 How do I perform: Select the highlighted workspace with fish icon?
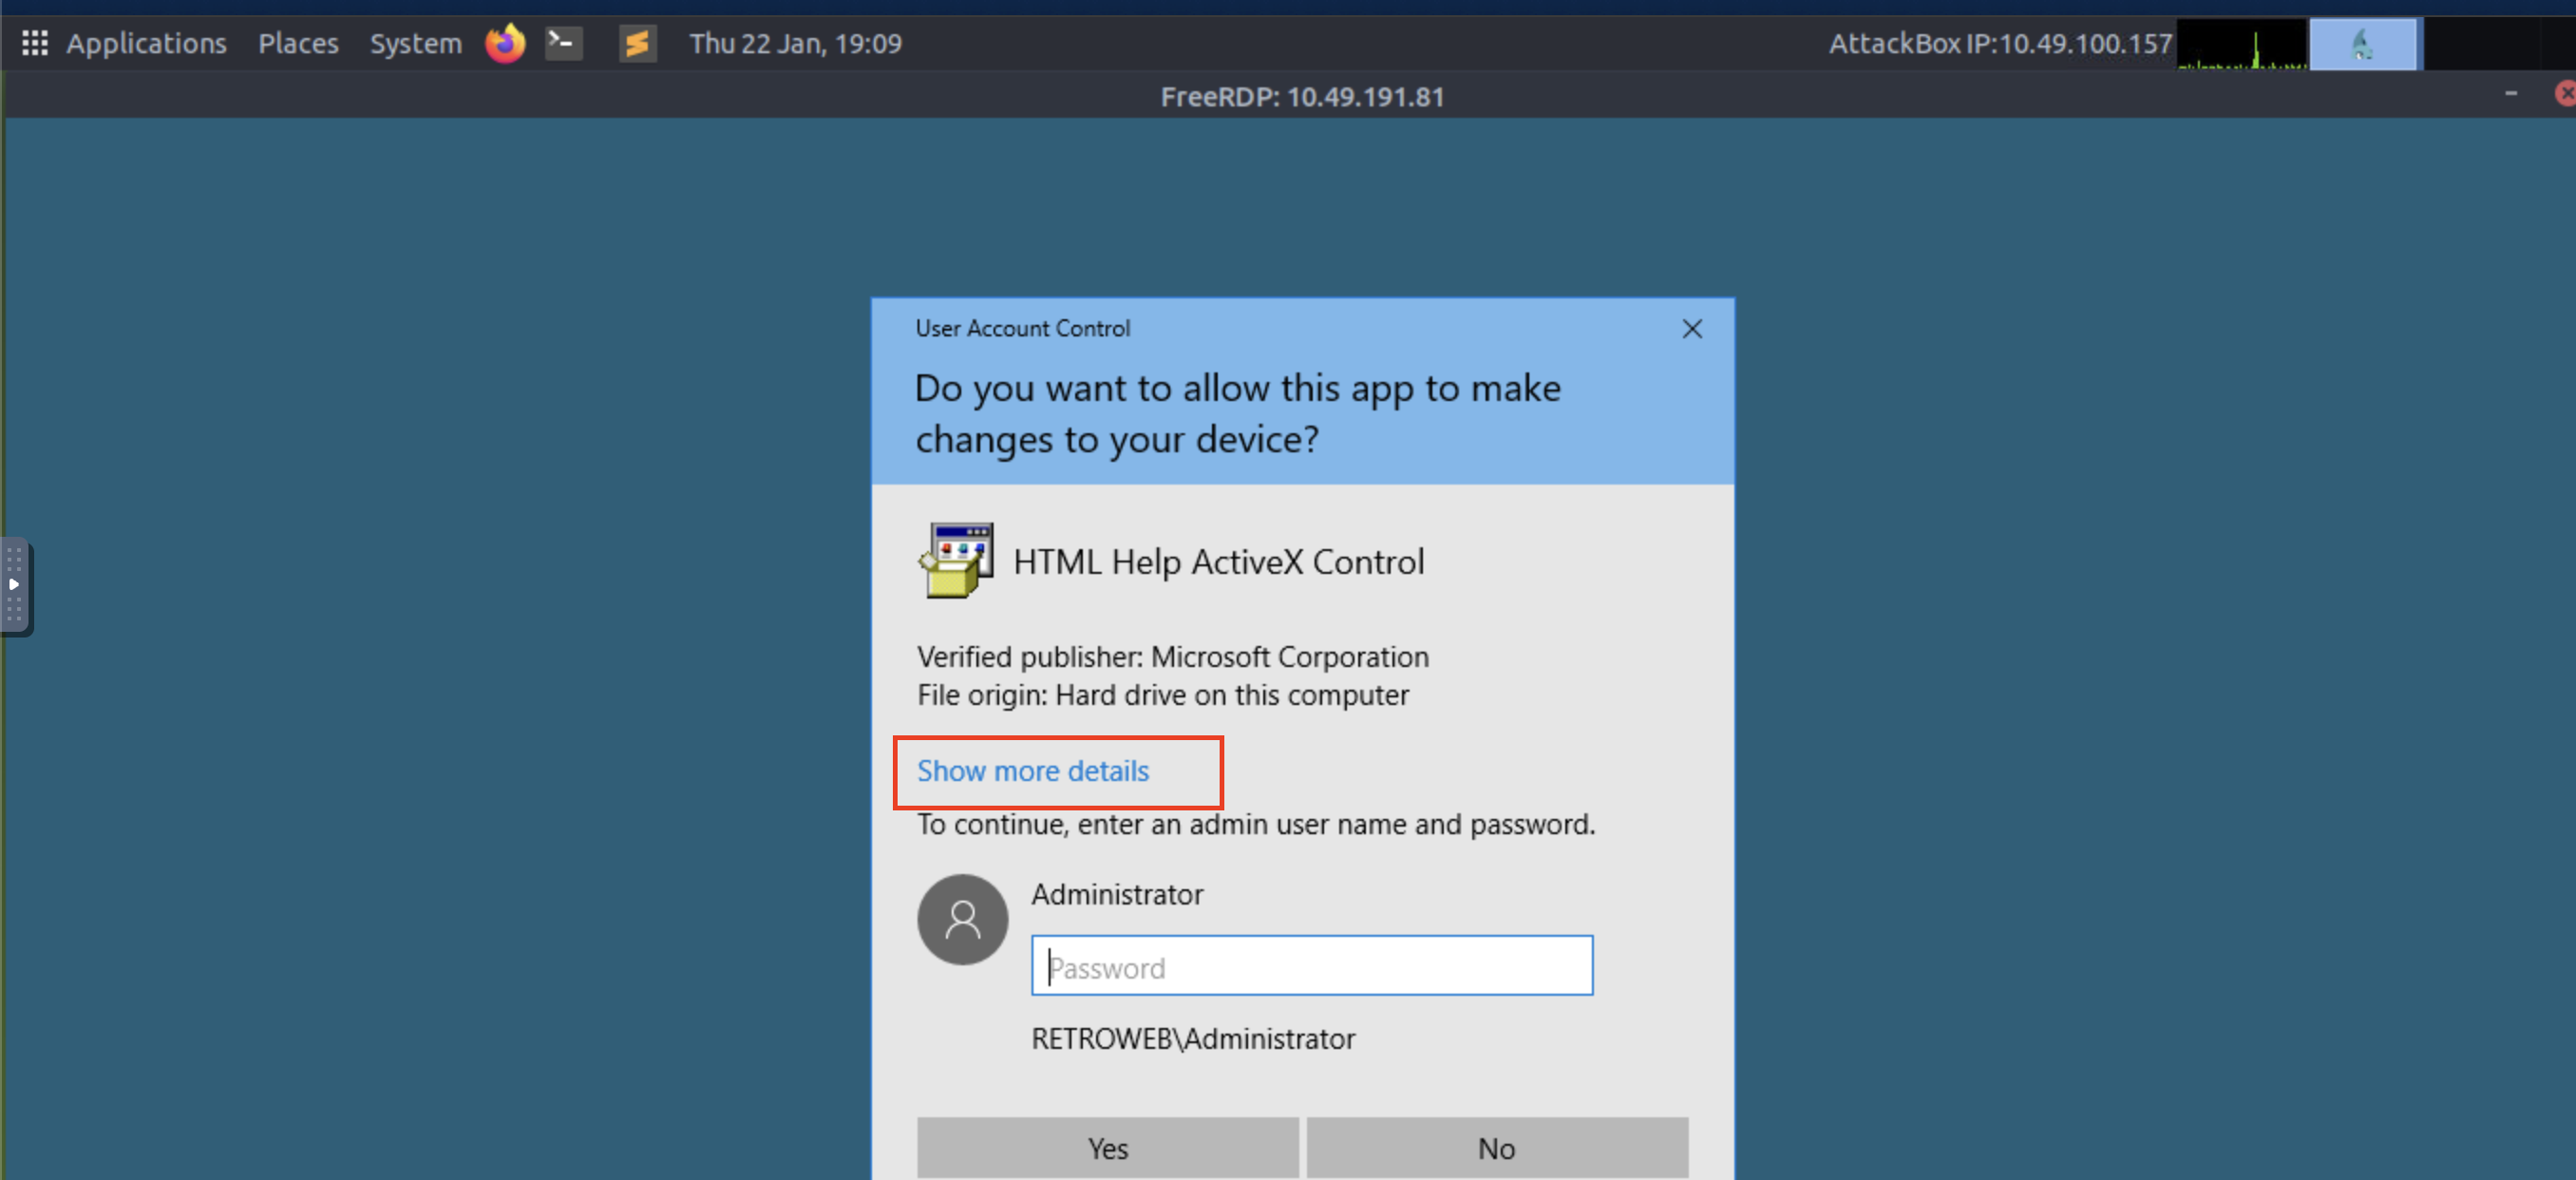click(2362, 45)
